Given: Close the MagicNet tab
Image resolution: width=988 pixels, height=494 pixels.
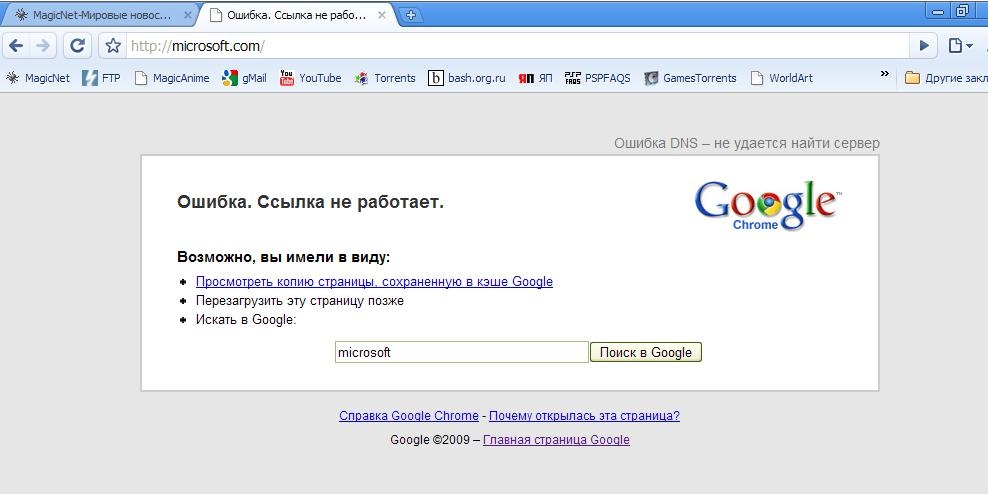Looking at the screenshot, I should [x=187, y=16].
